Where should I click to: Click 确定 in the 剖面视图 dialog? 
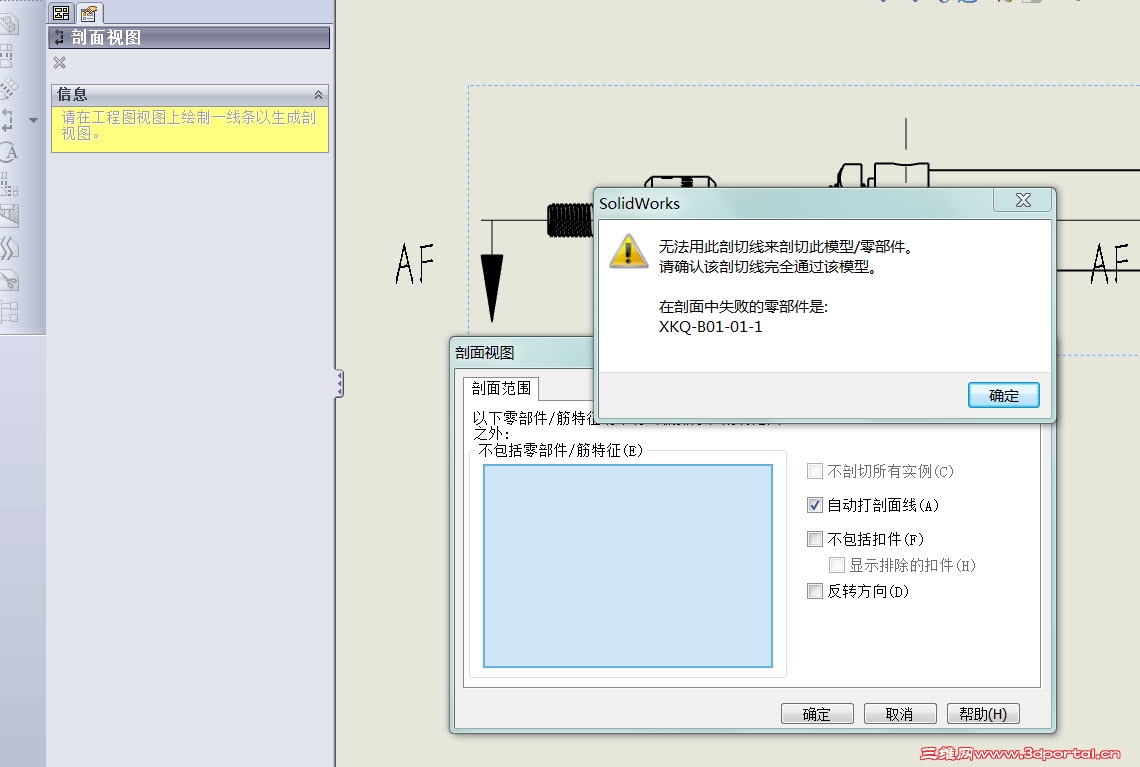[x=817, y=714]
